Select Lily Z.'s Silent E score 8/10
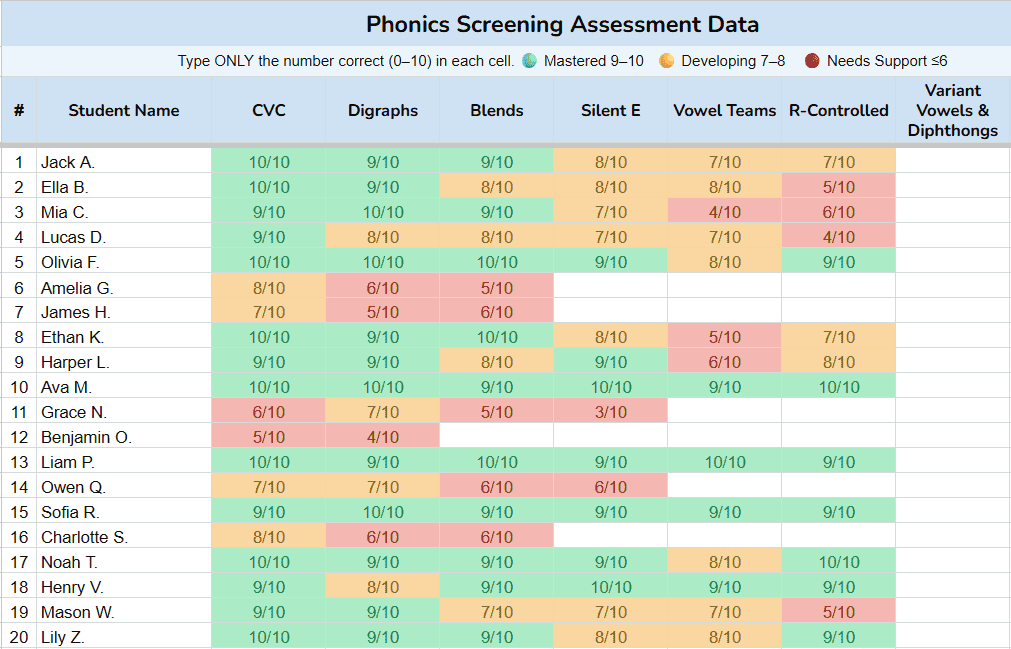Screen dimensions: 1011x649 611,637
